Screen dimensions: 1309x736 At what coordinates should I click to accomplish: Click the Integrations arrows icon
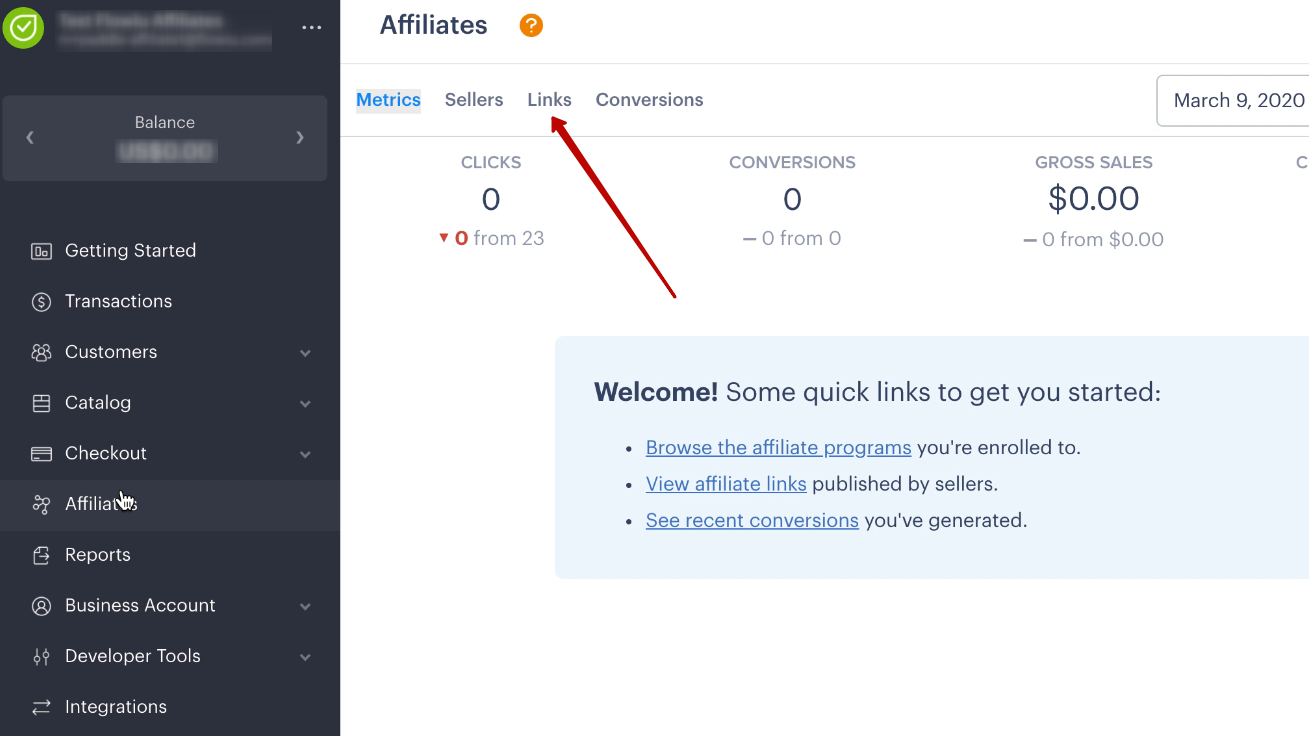click(x=41, y=707)
